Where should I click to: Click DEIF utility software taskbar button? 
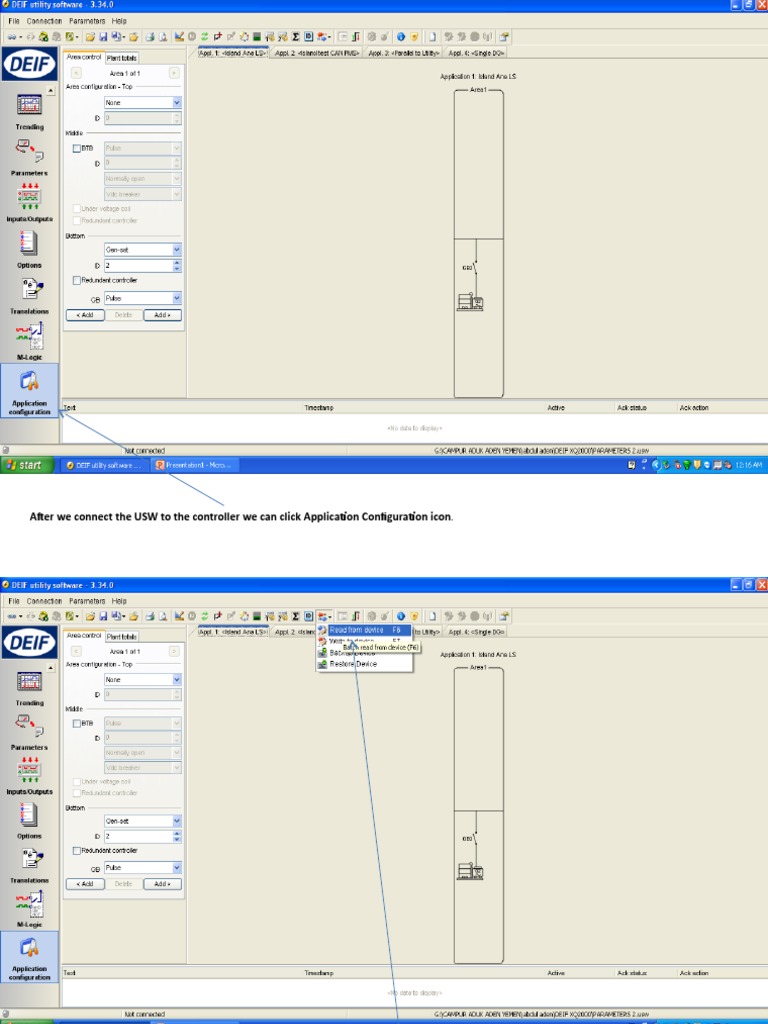[104, 465]
